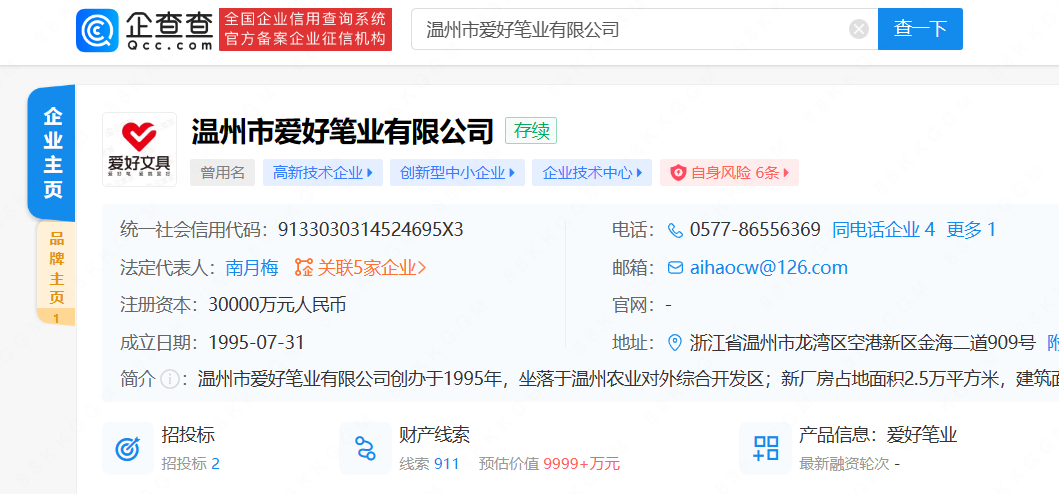Clear the search box with the X icon
This screenshot has width=1059, height=494.
click(858, 29)
